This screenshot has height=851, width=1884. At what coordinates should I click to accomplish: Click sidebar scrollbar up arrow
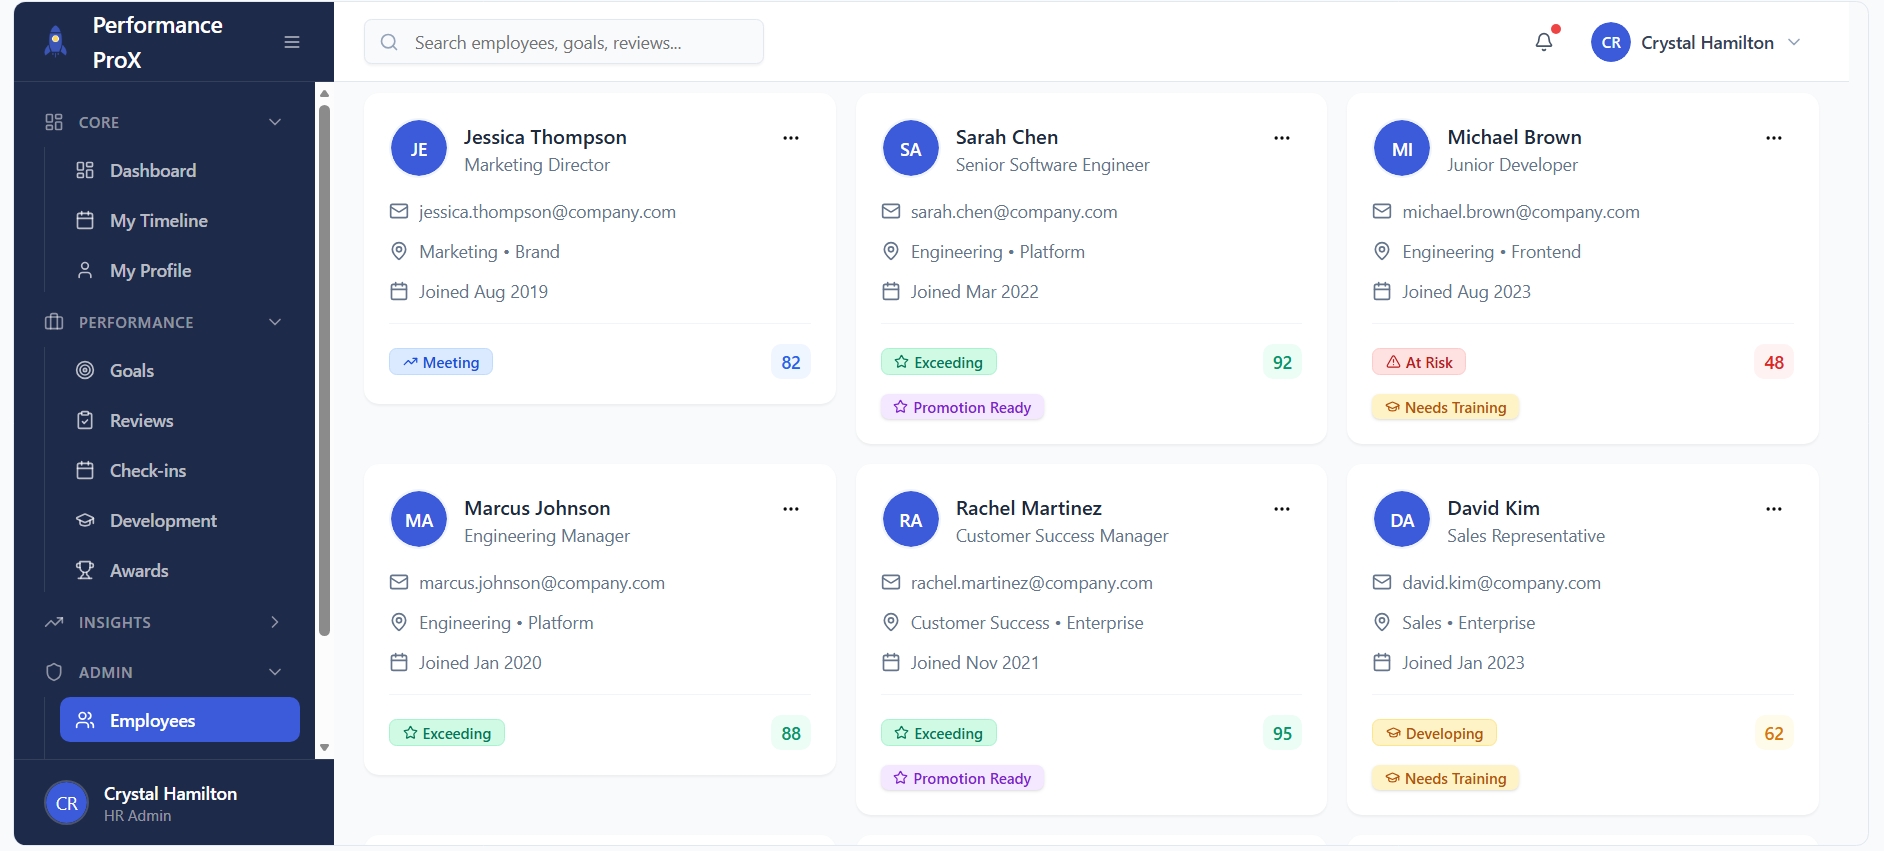pos(324,93)
